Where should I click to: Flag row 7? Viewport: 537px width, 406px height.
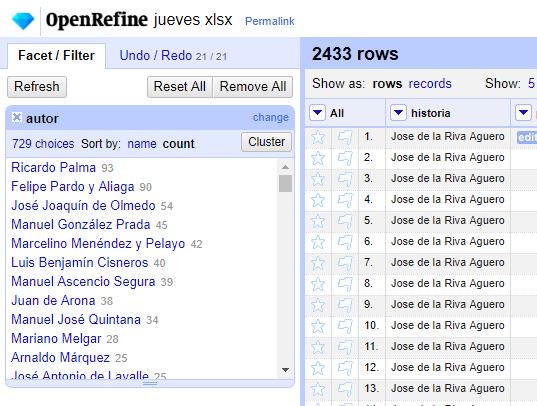point(345,263)
